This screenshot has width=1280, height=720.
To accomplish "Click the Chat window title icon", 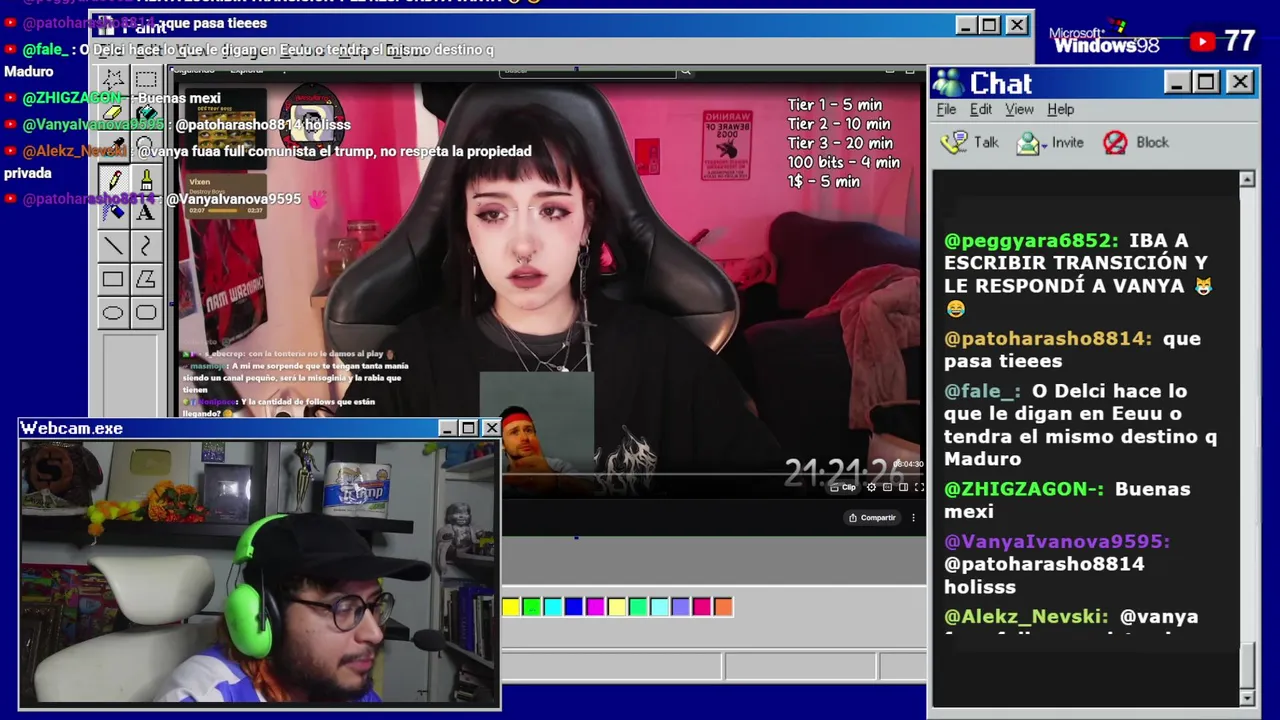I will 949,83.
